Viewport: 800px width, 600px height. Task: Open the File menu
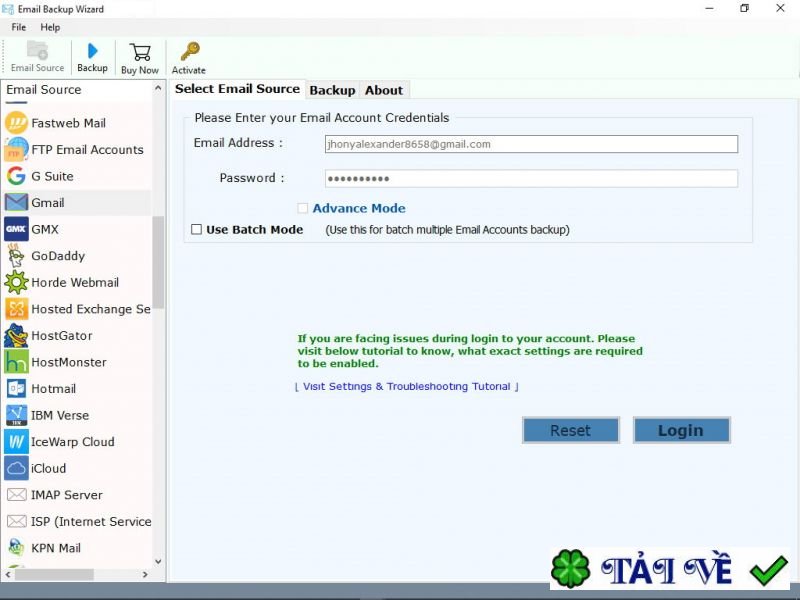(x=19, y=27)
